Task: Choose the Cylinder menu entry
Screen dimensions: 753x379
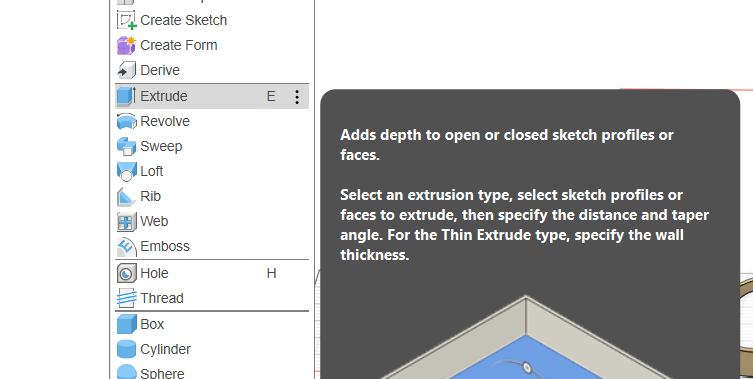Action: (212, 349)
